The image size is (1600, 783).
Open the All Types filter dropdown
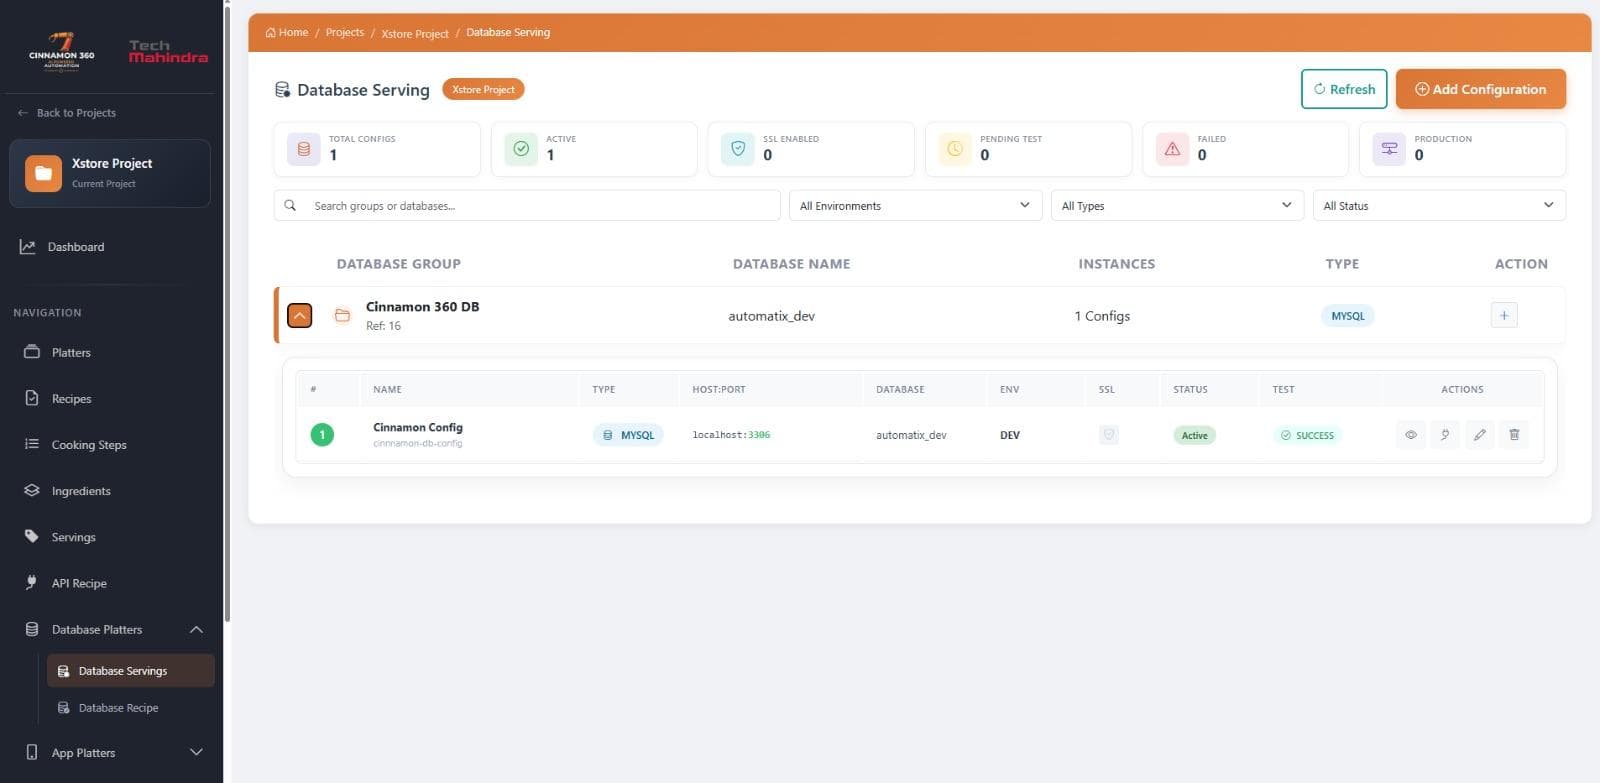coord(1177,205)
